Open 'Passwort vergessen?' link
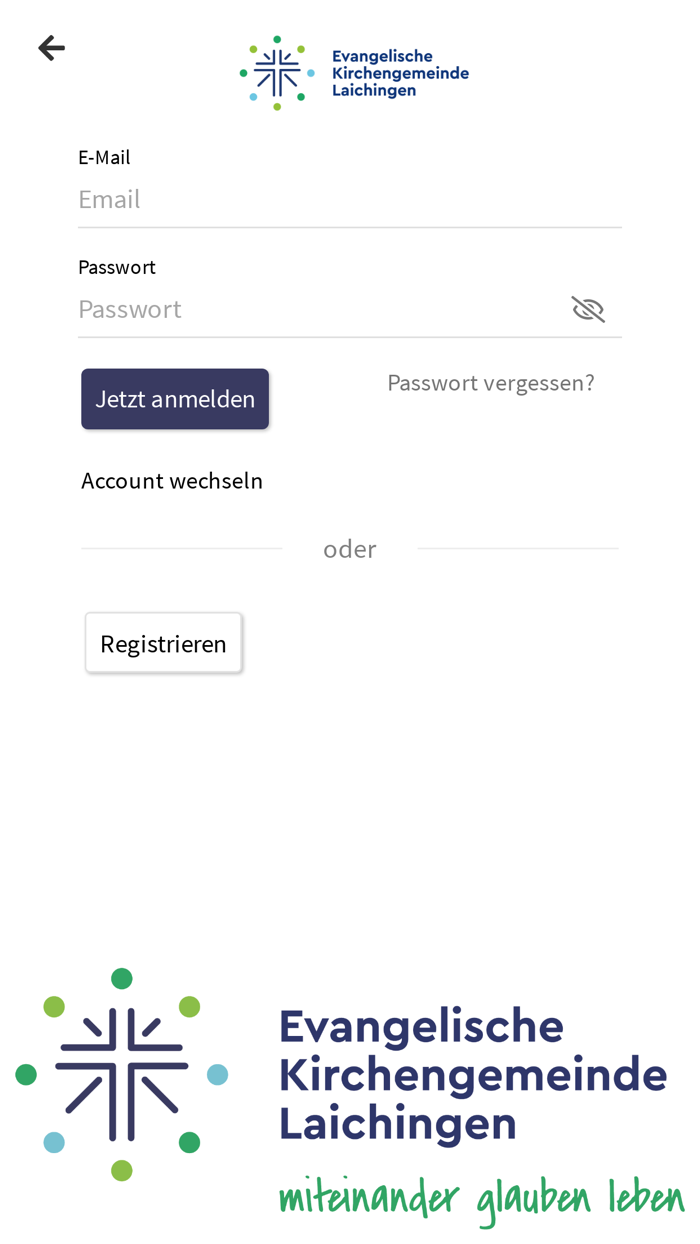Screen dimensions: 700x1244 (x=490, y=382)
